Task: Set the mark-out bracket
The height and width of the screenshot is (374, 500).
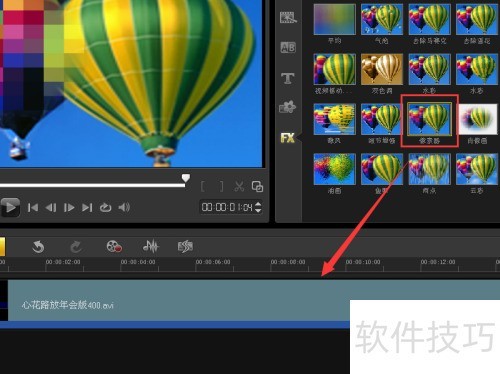Action: coord(221,186)
